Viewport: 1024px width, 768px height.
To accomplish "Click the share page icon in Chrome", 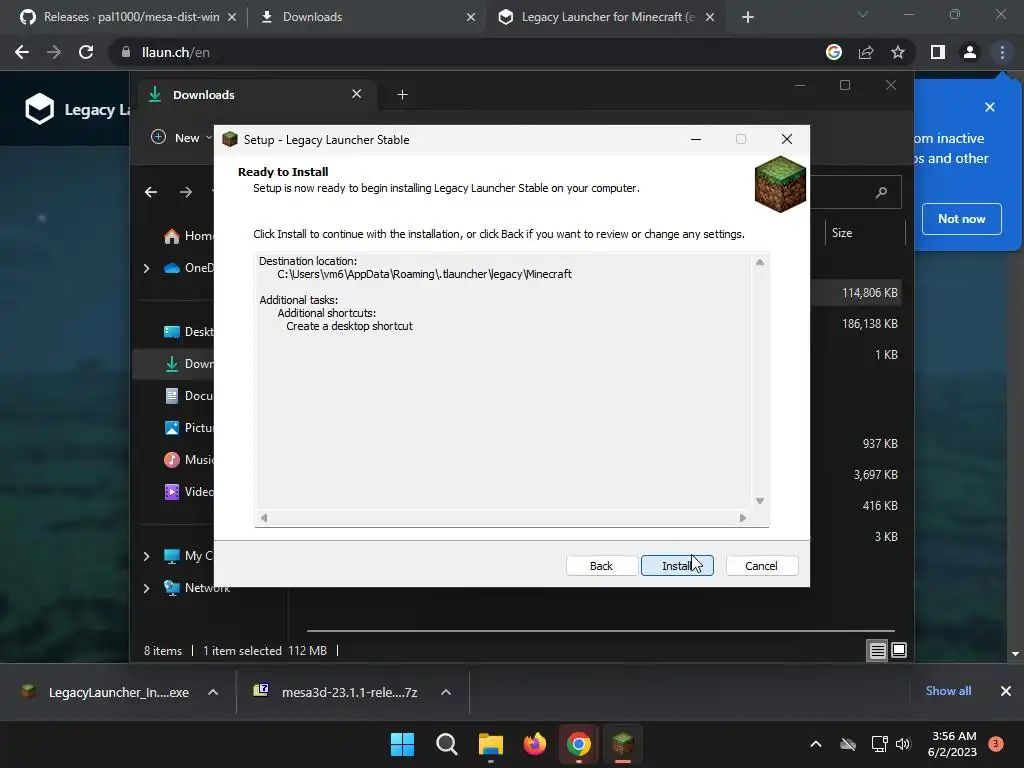I will click(x=866, y=52).
